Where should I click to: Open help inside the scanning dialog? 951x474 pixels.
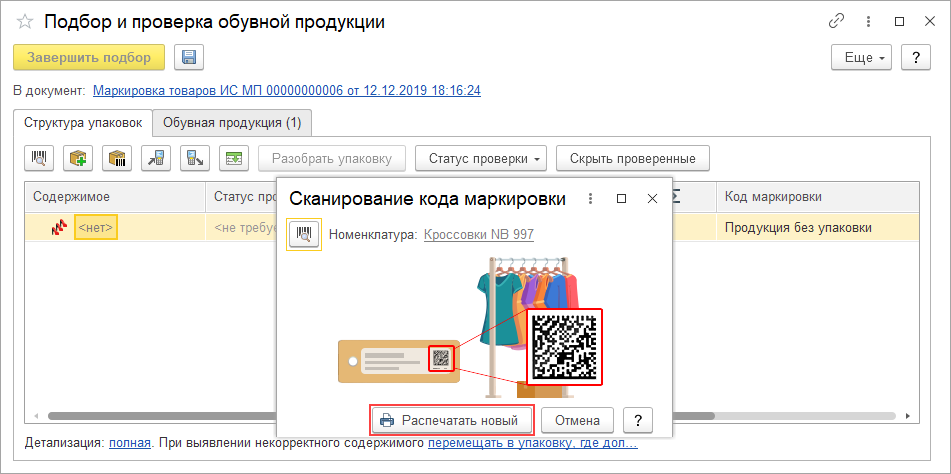pos(638,420)
